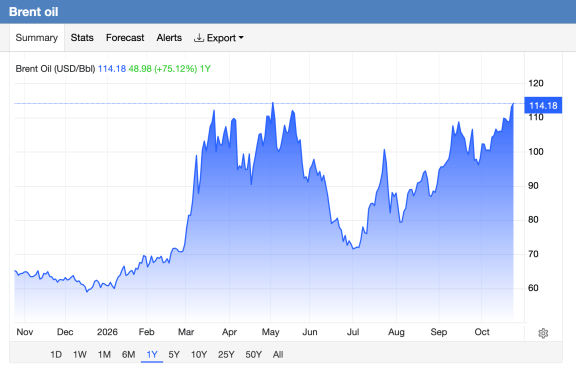Select the 1Y time range
Viewport: 576px width, 370px height.
(152, 355)
